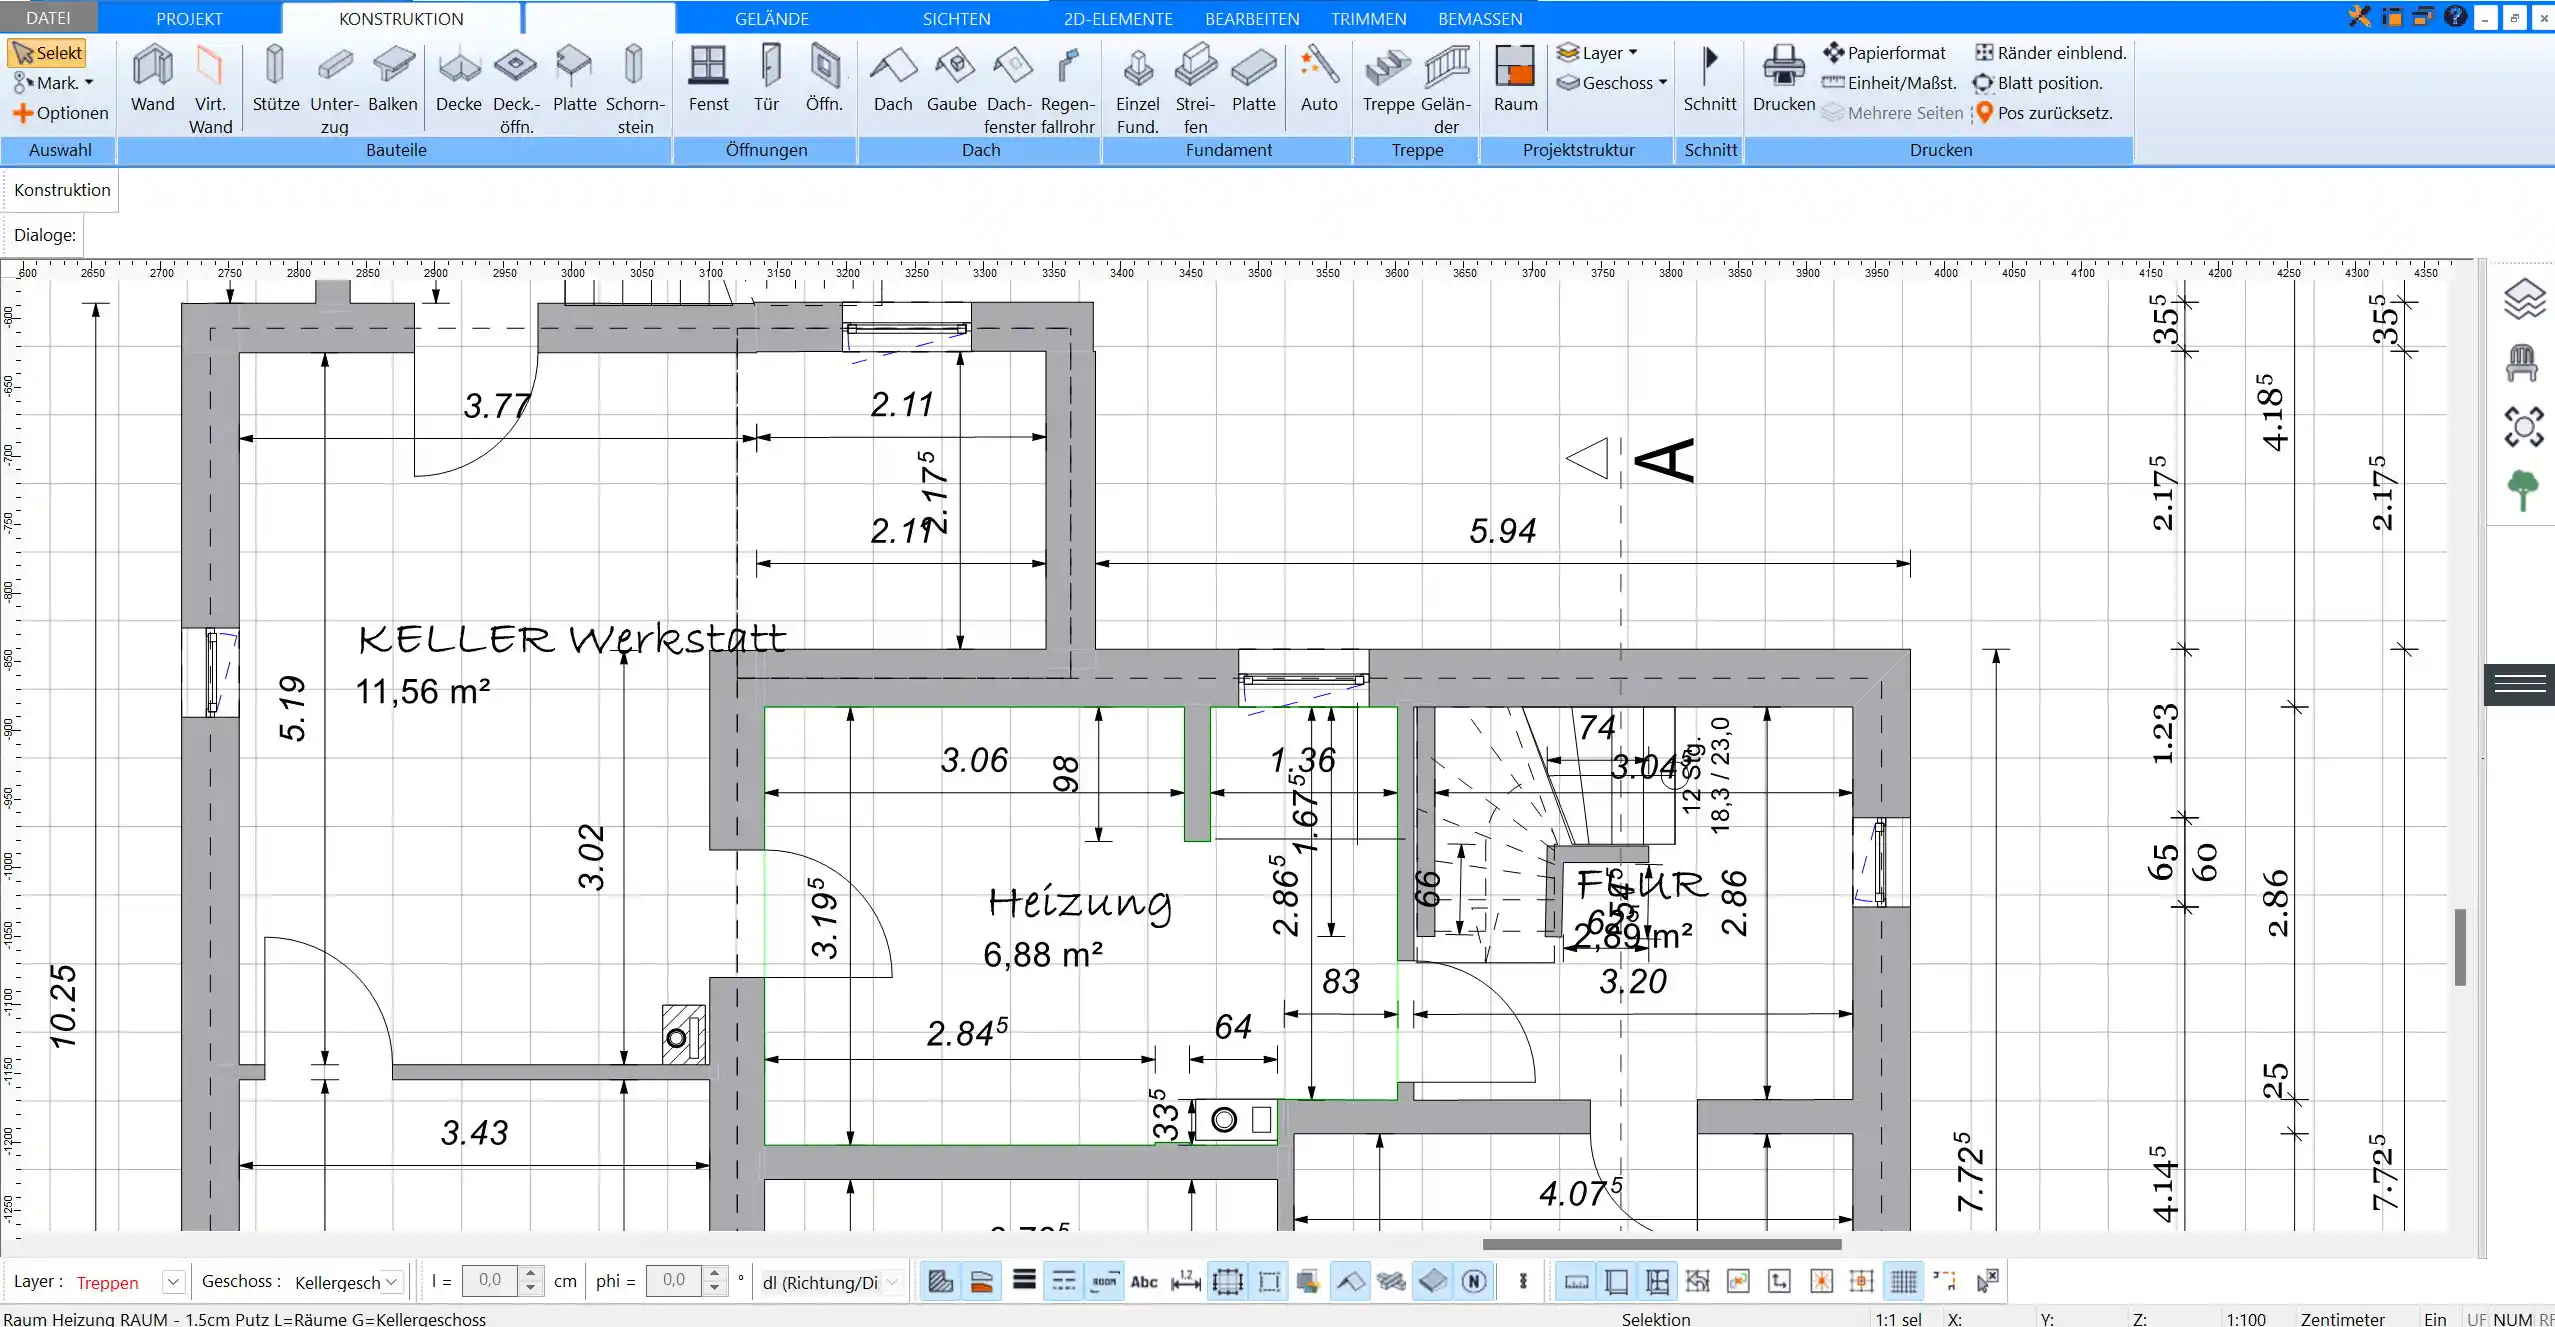Open the green tree plants catalog
Image resolution: width=2555 pixels, height=1327 pixels.
(2523, 490)
